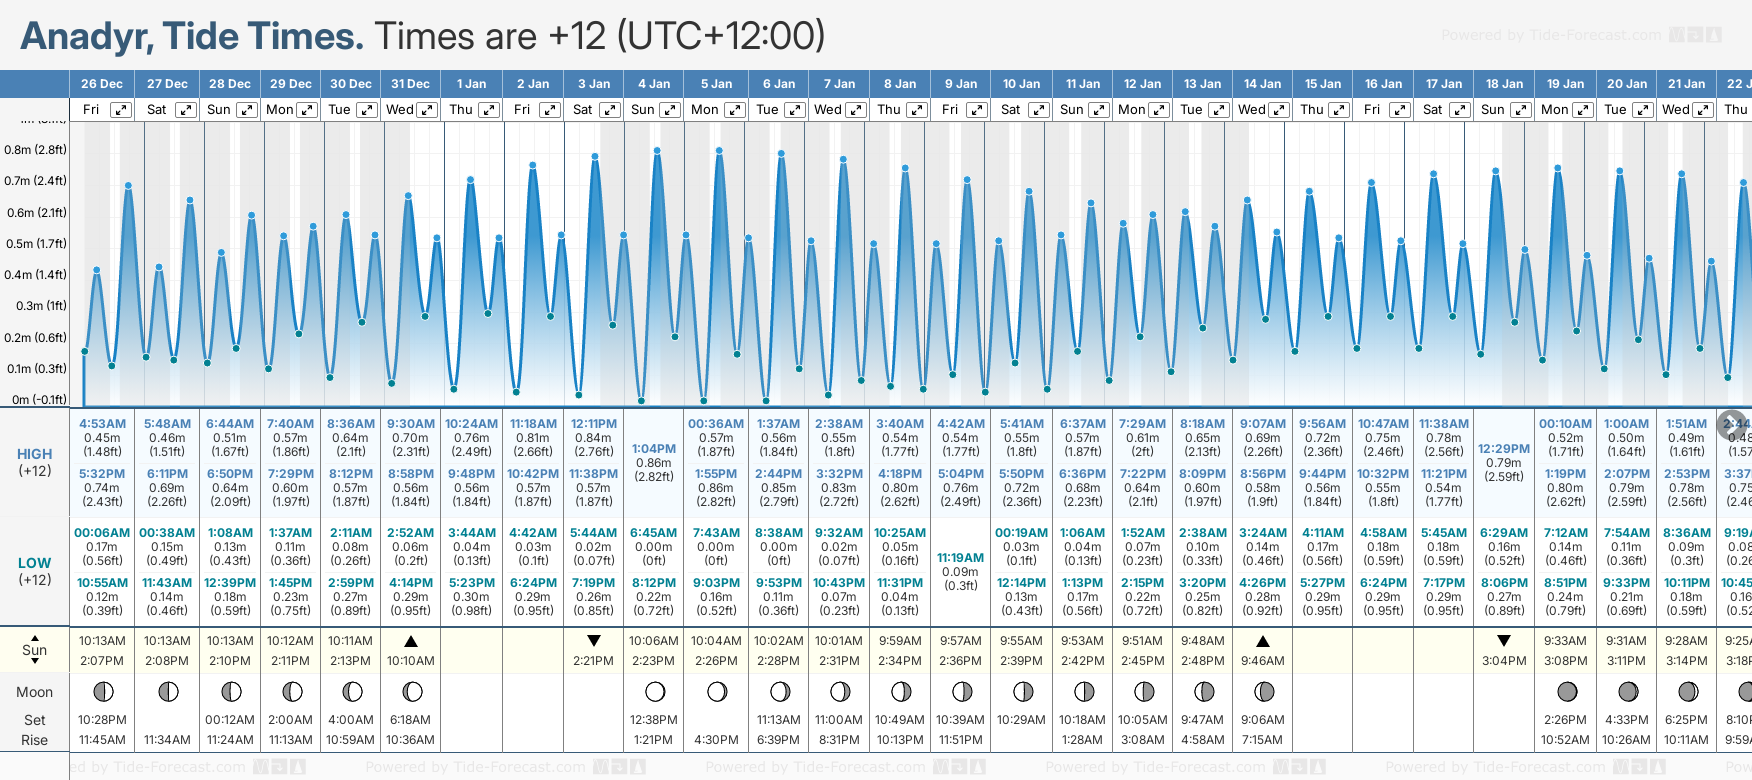Click the dark moon icon for 19 Jan

pos(1567,691)
